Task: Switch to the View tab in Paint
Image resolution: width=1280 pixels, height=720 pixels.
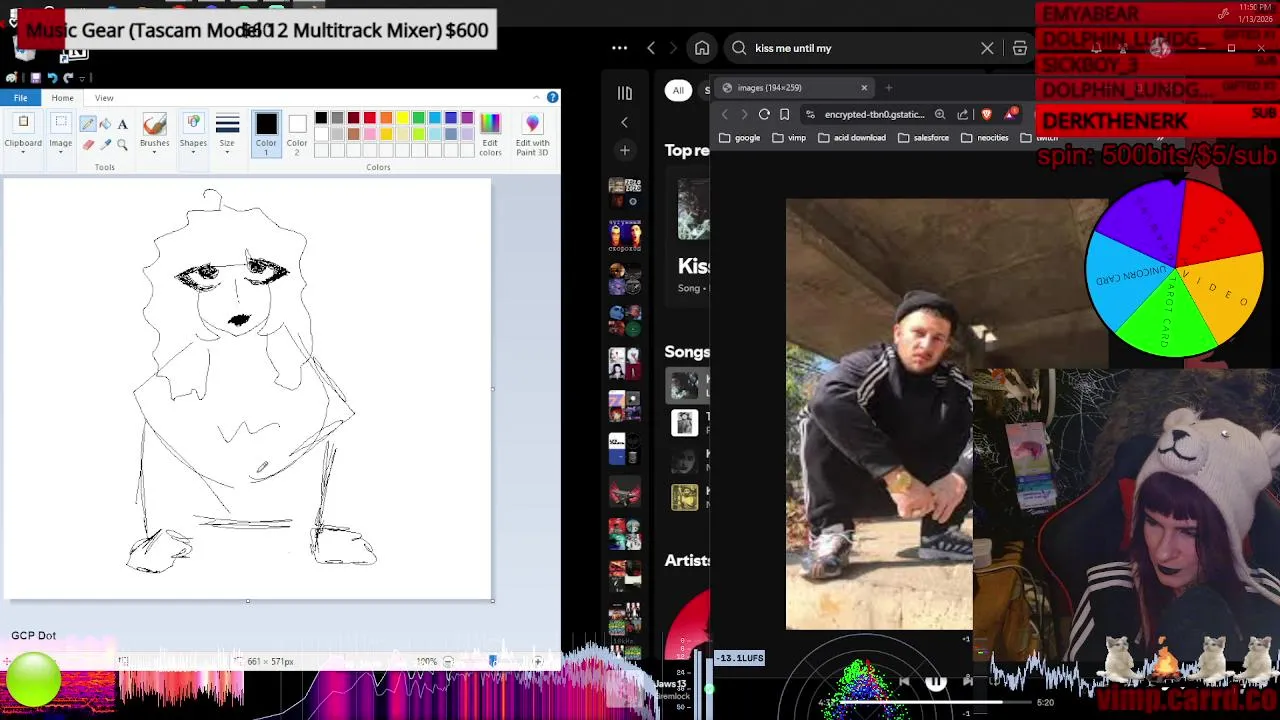Action: 104,97
